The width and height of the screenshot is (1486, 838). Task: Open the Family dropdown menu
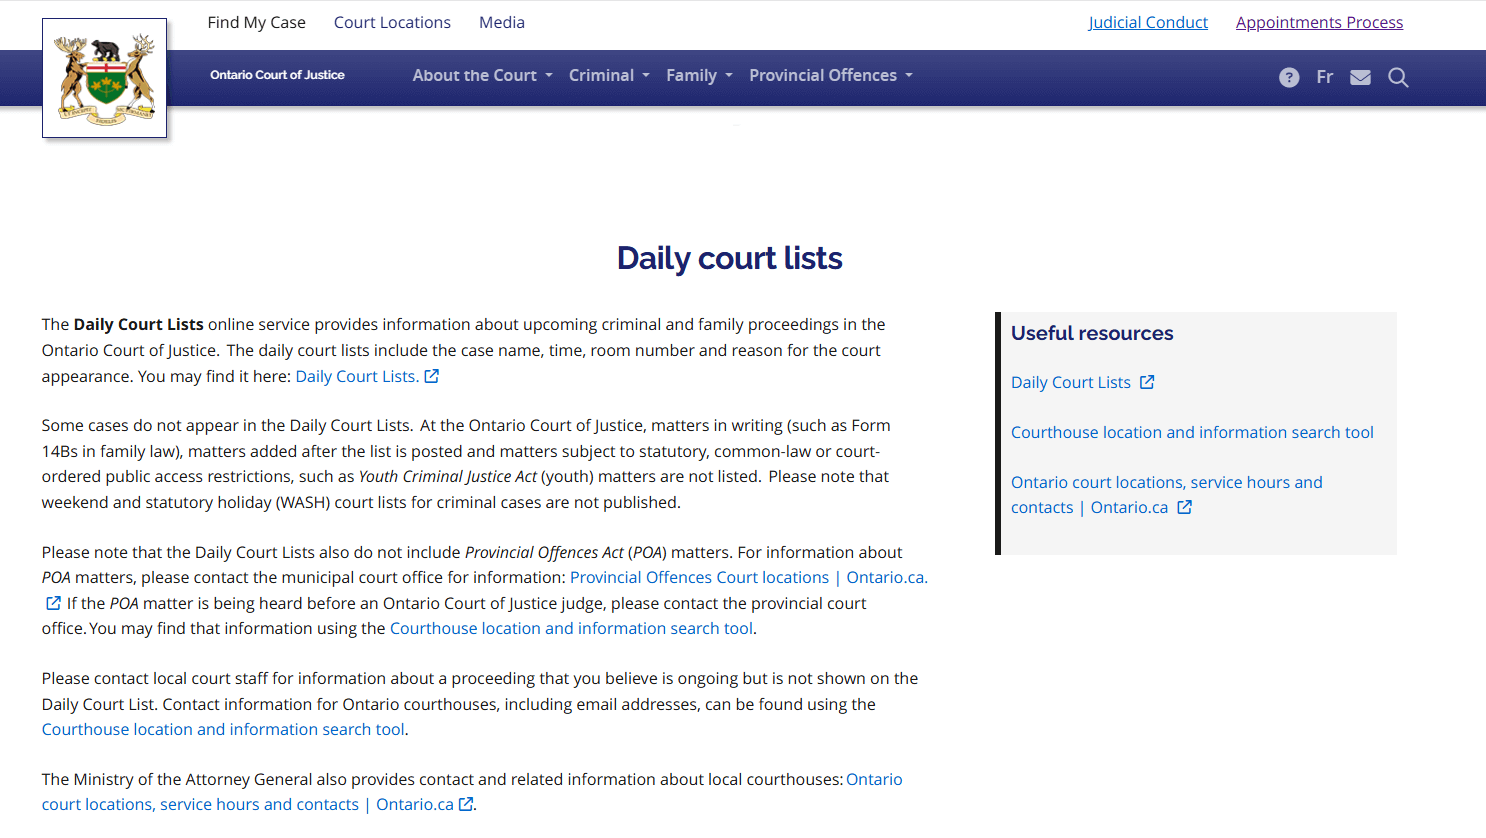coord(699,76)
